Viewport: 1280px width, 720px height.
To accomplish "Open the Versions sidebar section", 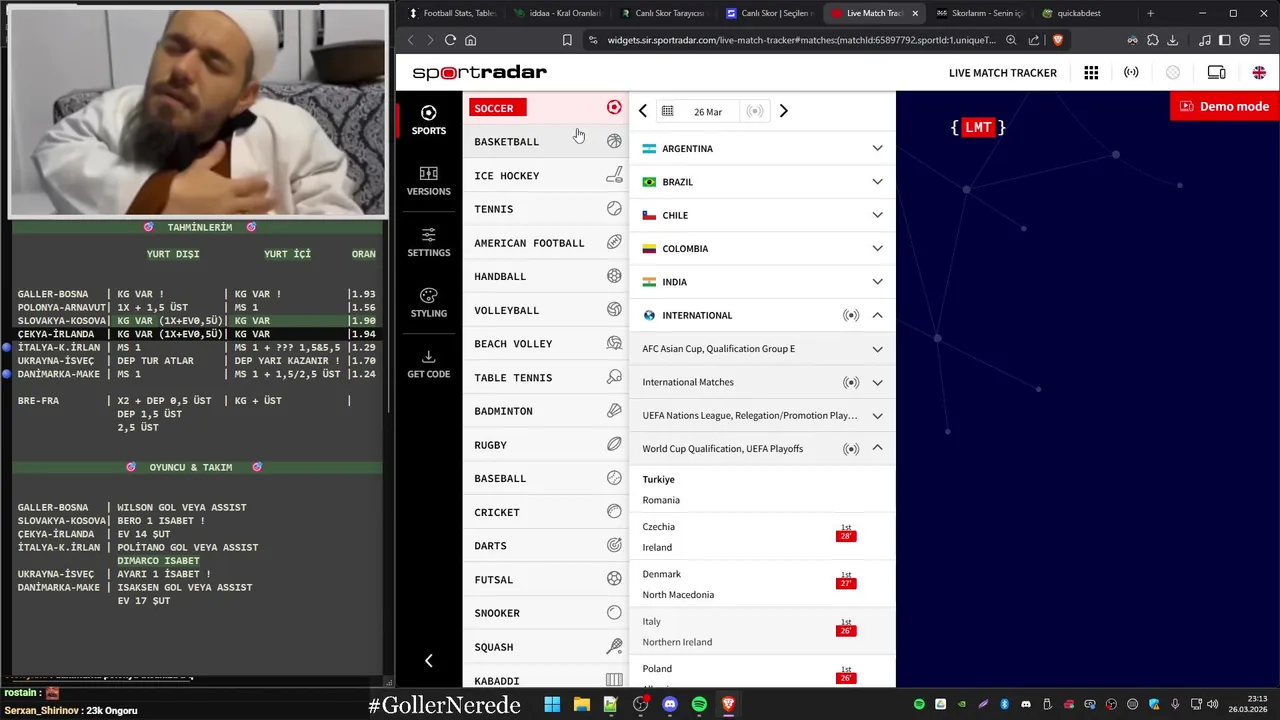I will [x=429, y=181].
